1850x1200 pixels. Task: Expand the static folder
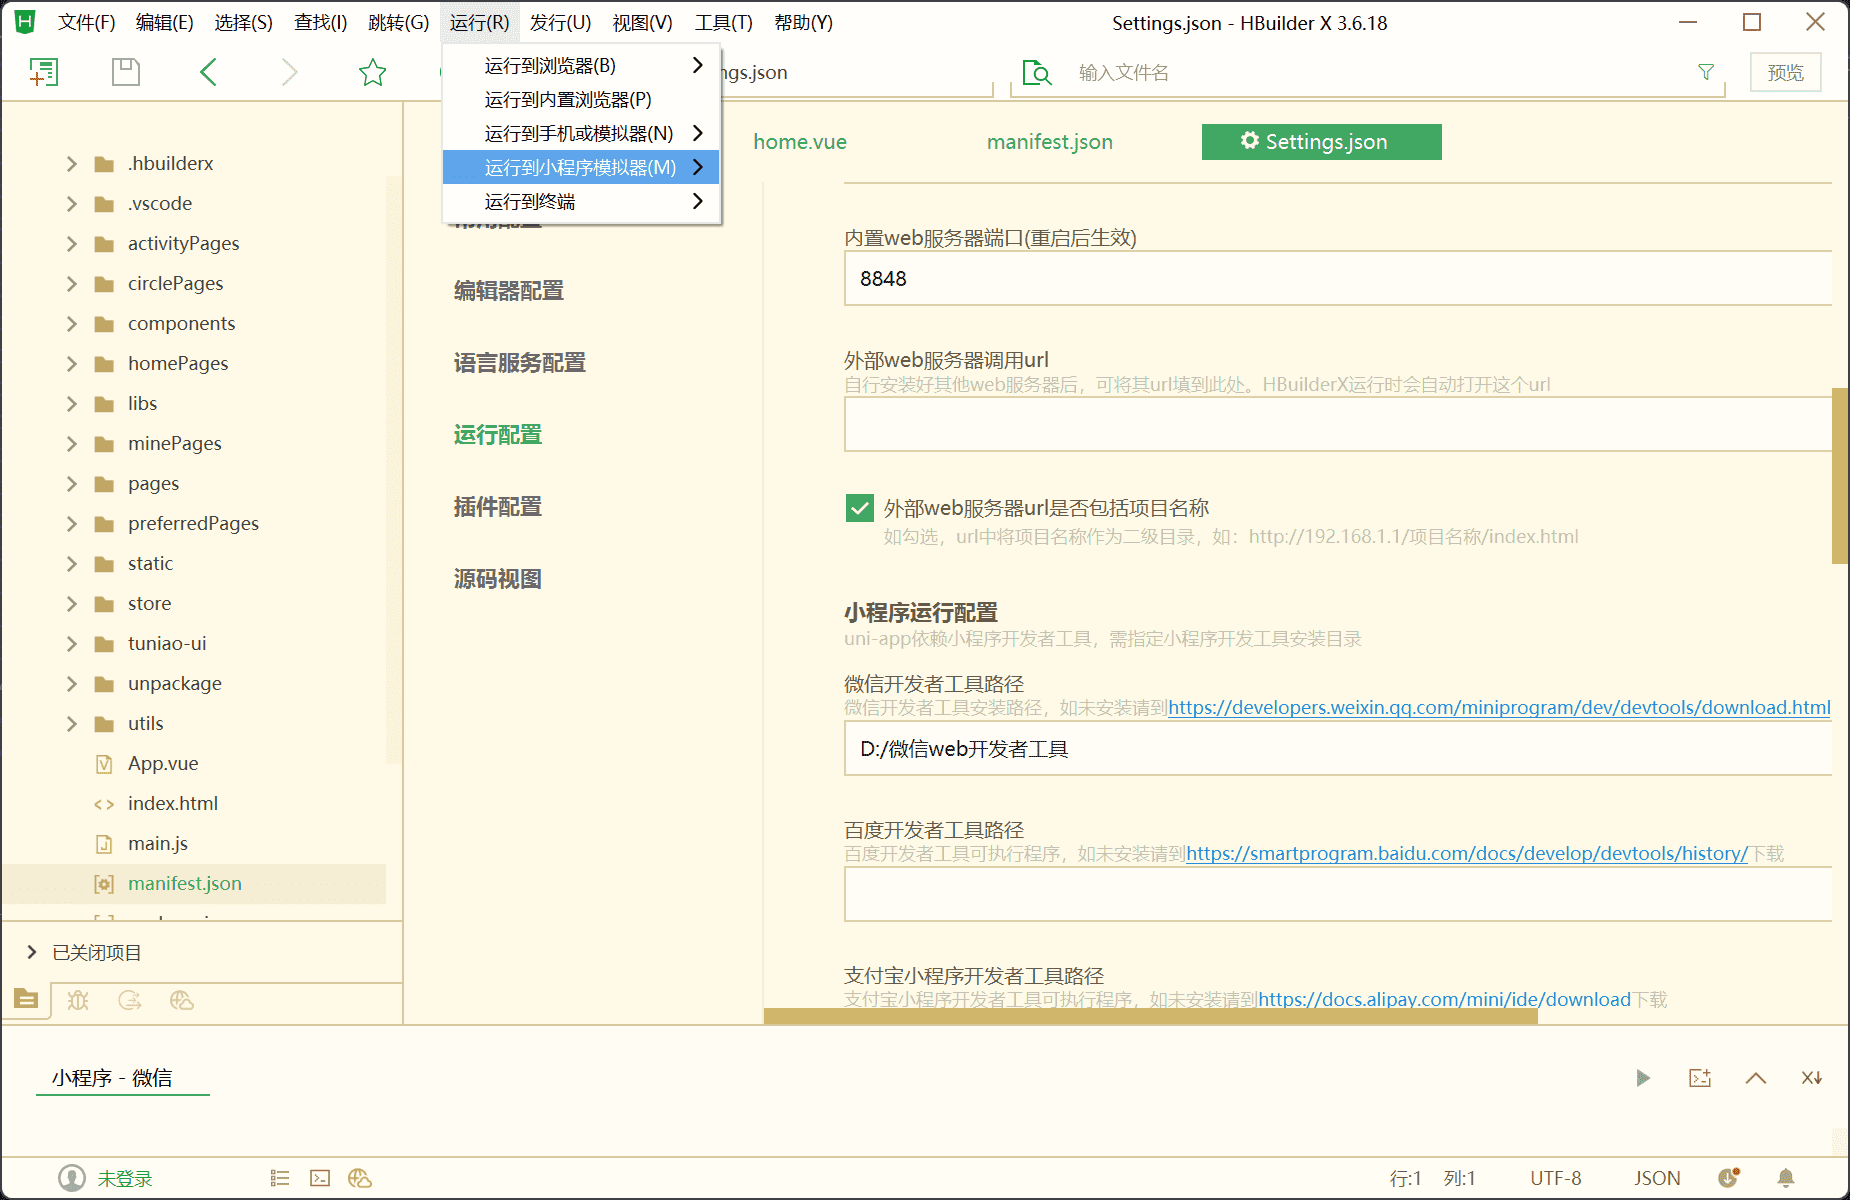pos(71,564)
